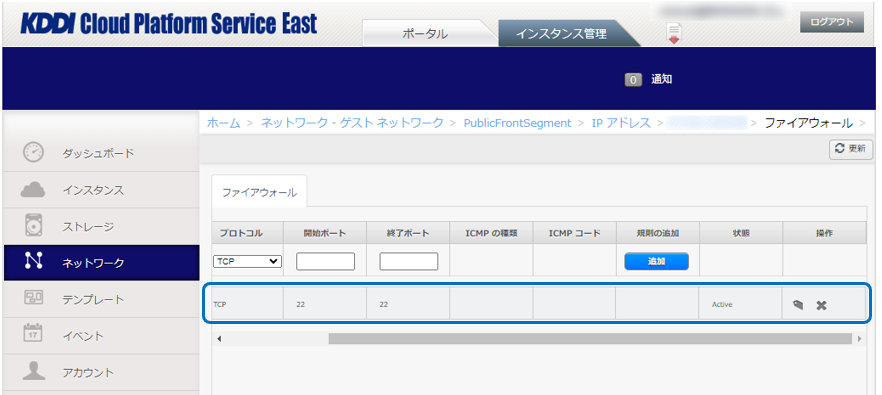Open PublicFrontSegment breadcrumb link

coord(517,123)
